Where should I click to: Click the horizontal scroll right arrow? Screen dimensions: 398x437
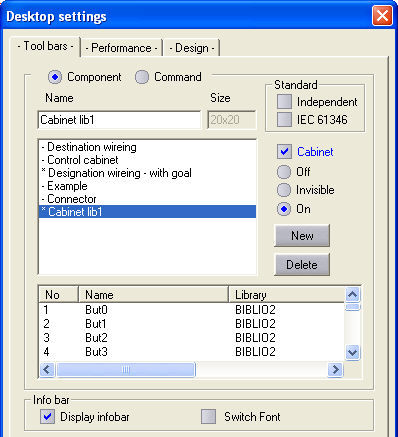pyautogui.click(x=335, y=369)
